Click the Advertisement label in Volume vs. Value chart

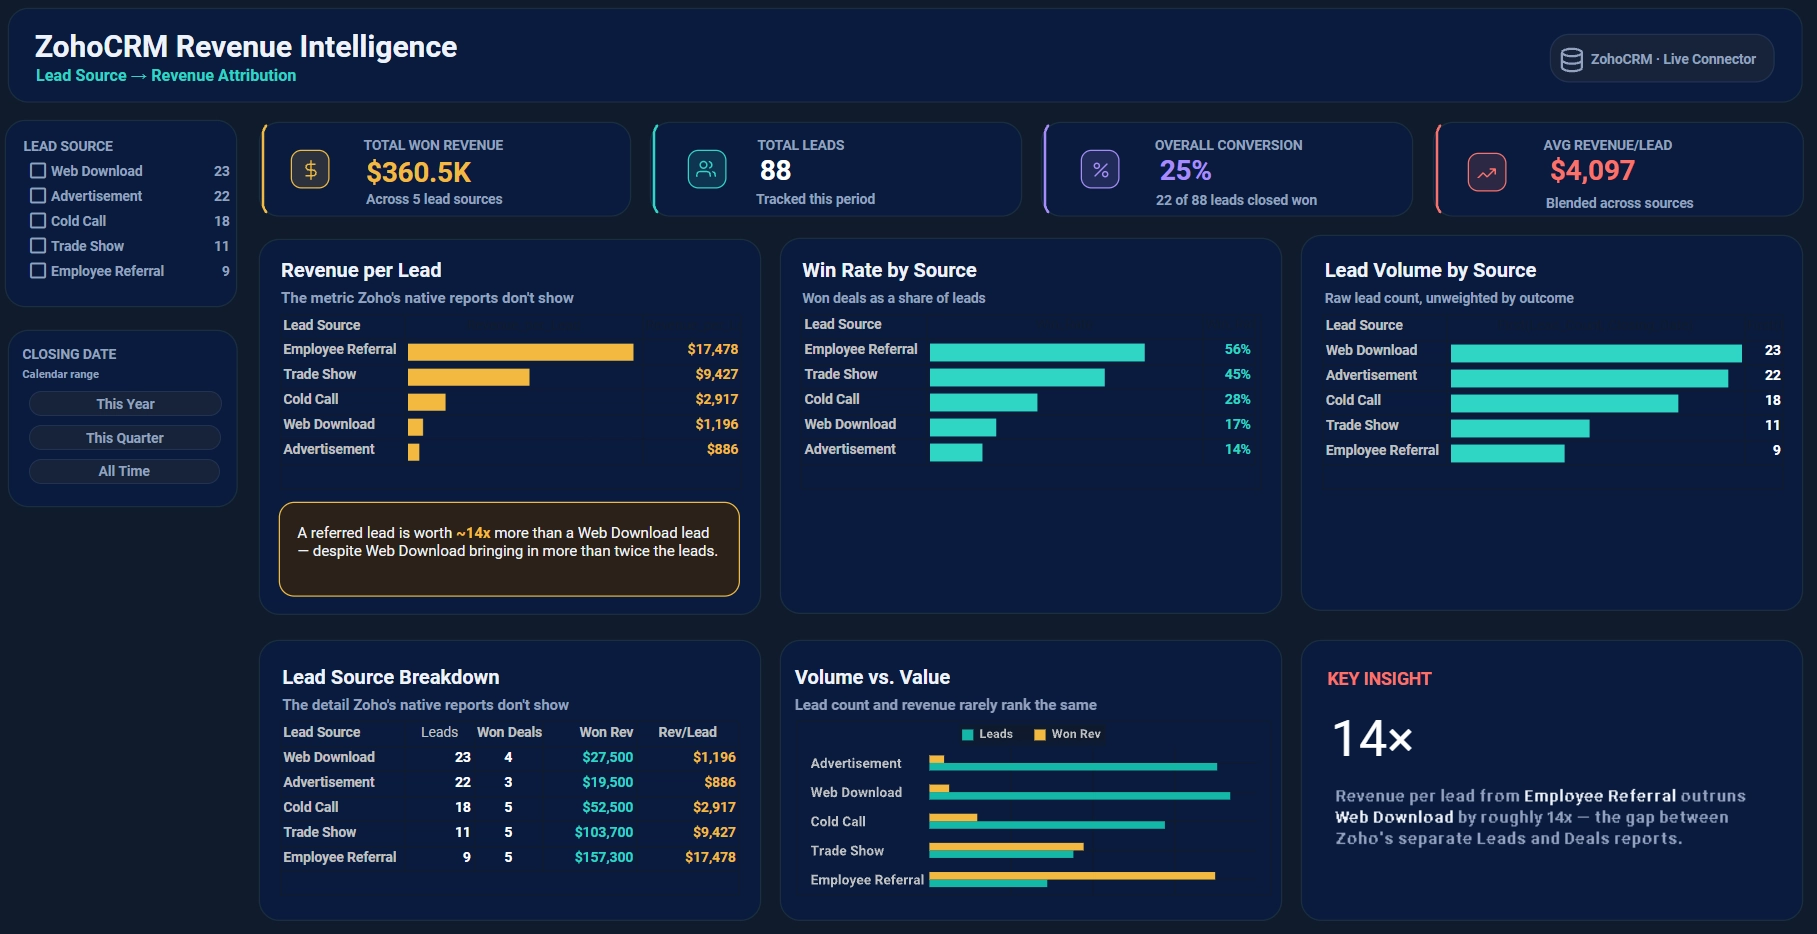pyautogui.click(x=856, y=763)
